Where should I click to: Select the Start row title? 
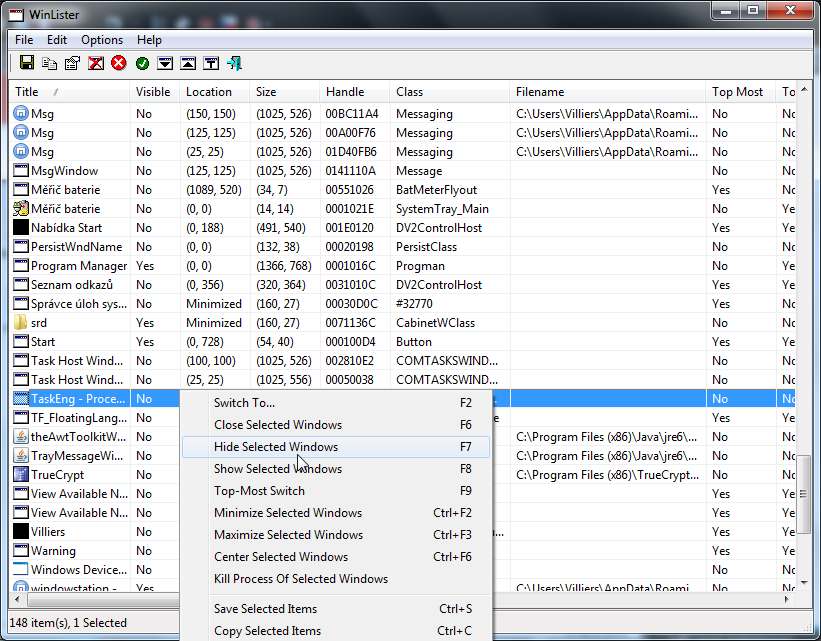pos(43,341)
